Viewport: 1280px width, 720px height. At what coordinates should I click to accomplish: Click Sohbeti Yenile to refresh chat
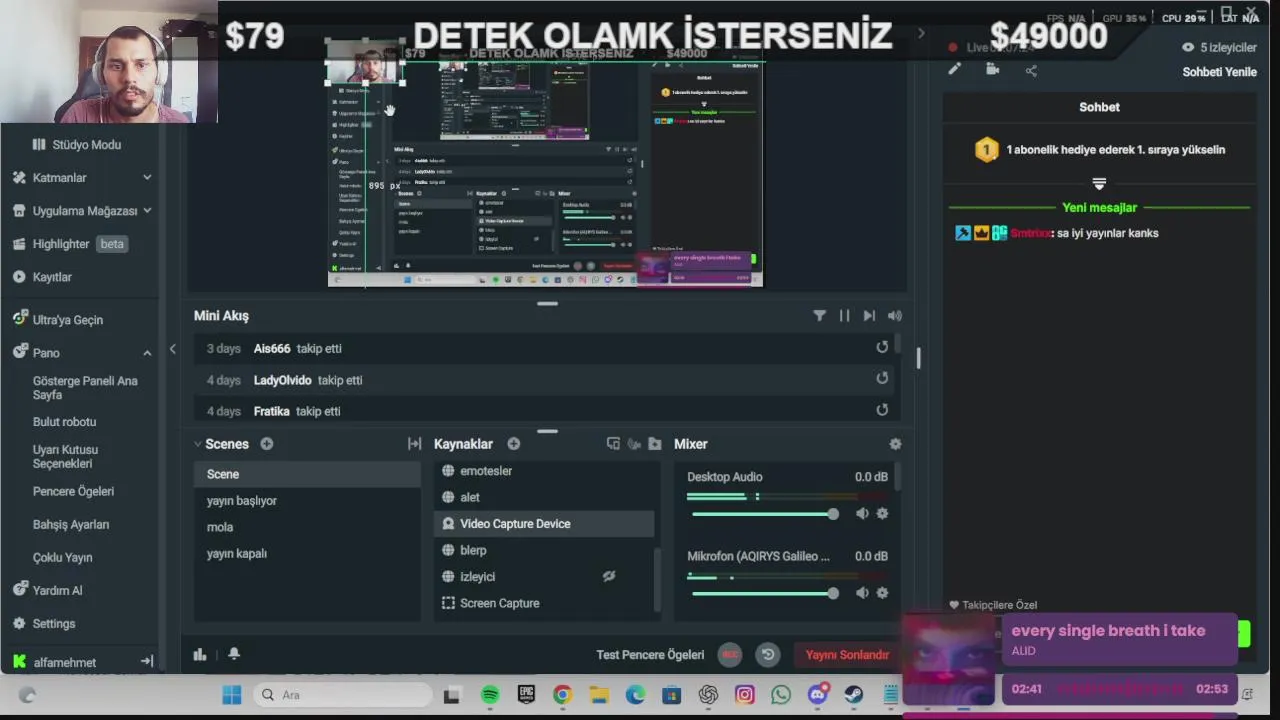click(1219, 72)
